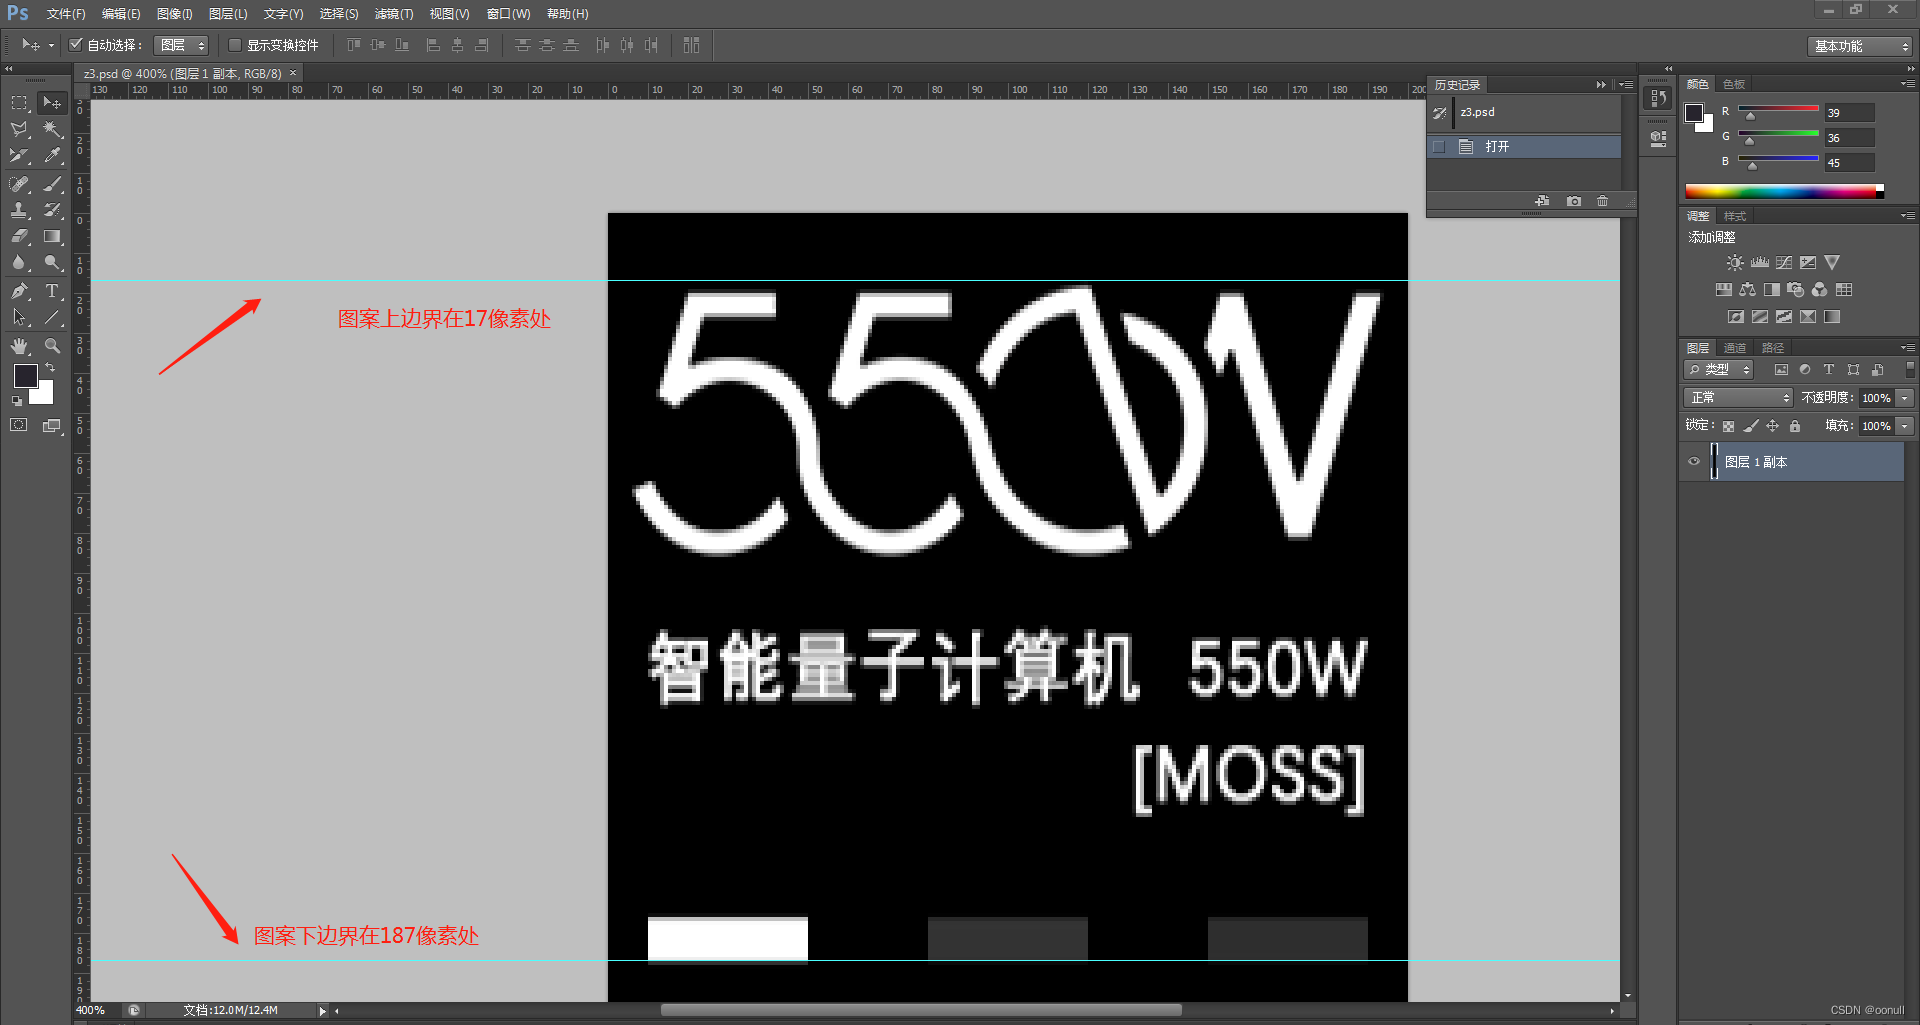Select the Move tool
Image resolution: width=1920 pixels, height=1025 pixels.
[x=52, y=103]
